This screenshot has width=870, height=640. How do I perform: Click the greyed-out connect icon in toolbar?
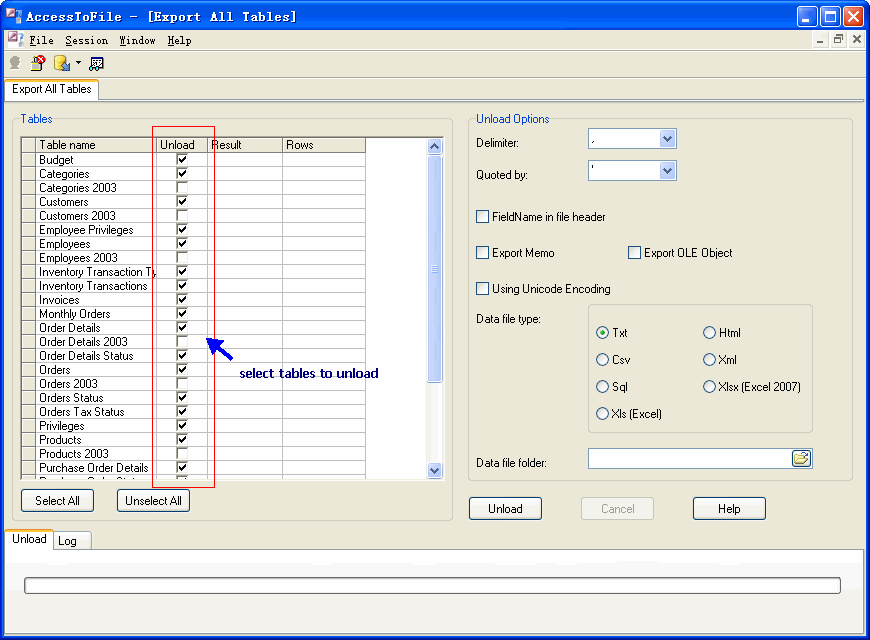click(x=15, y=63)
